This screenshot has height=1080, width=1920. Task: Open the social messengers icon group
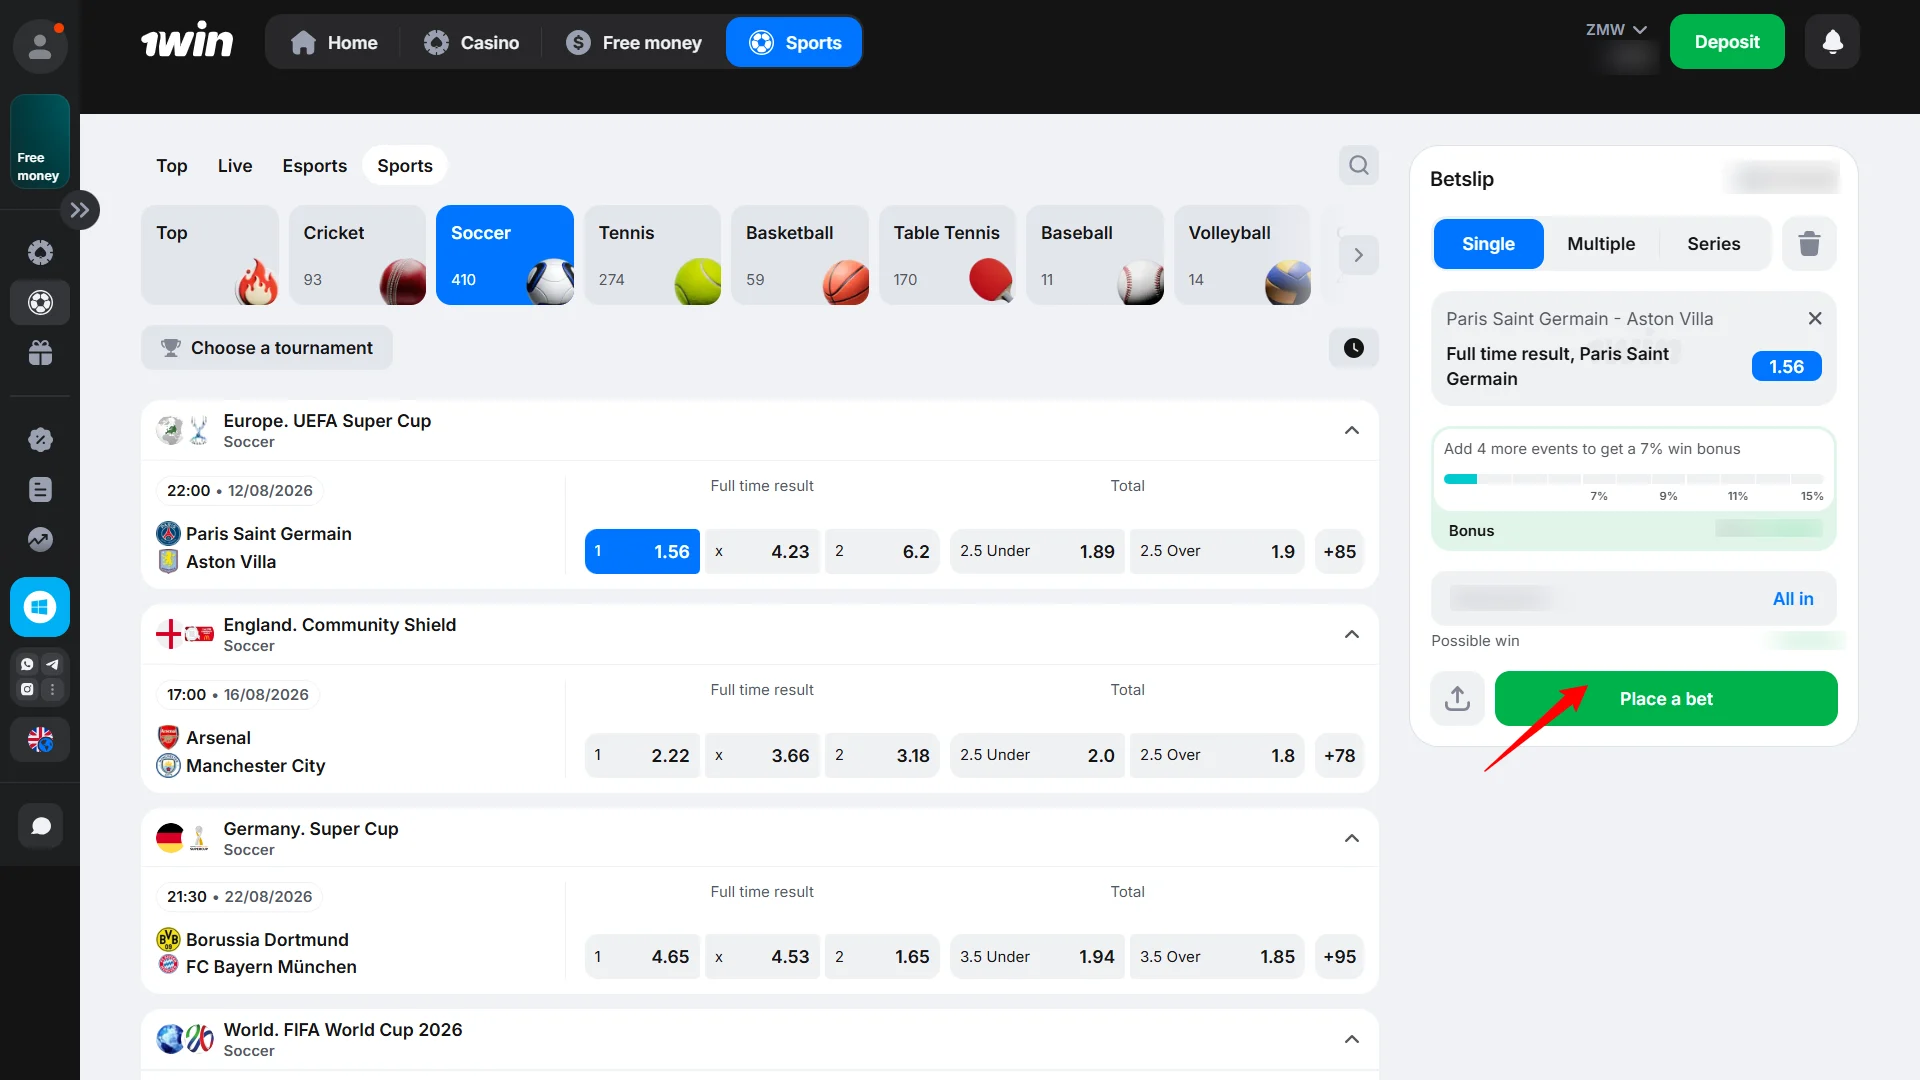[40, 677]
